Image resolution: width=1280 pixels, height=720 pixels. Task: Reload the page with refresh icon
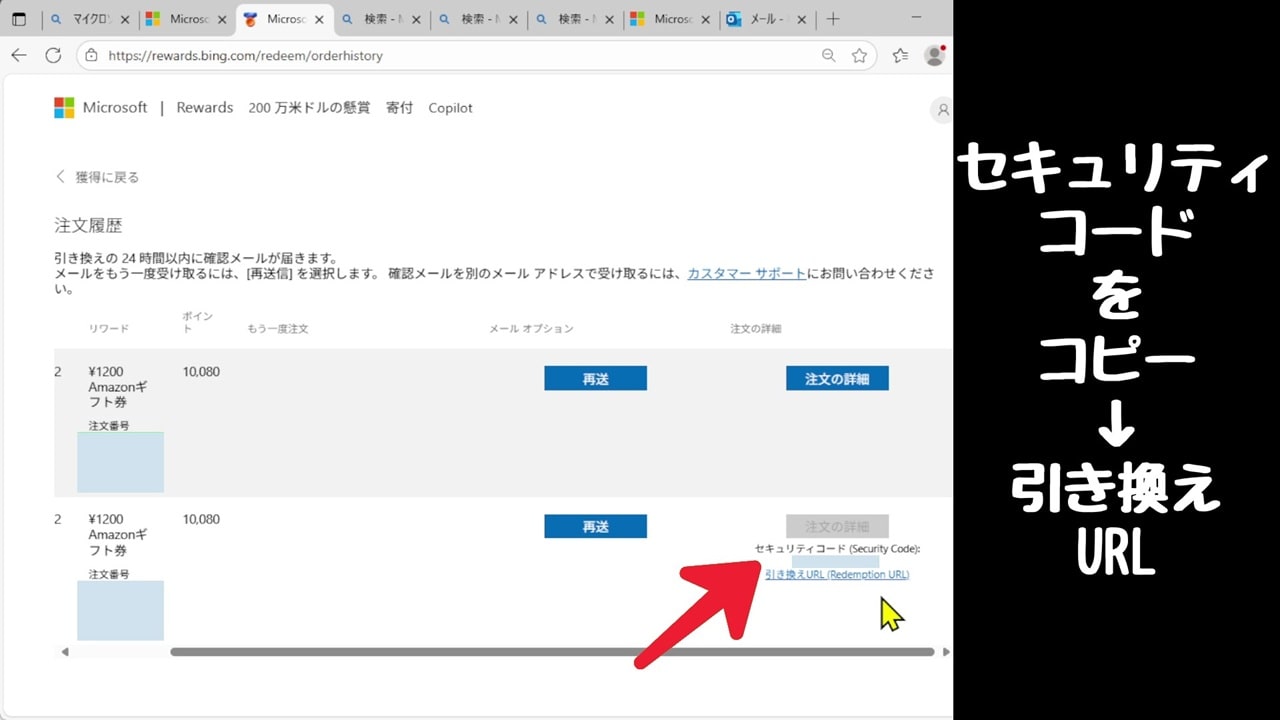[x=53, y=55]
